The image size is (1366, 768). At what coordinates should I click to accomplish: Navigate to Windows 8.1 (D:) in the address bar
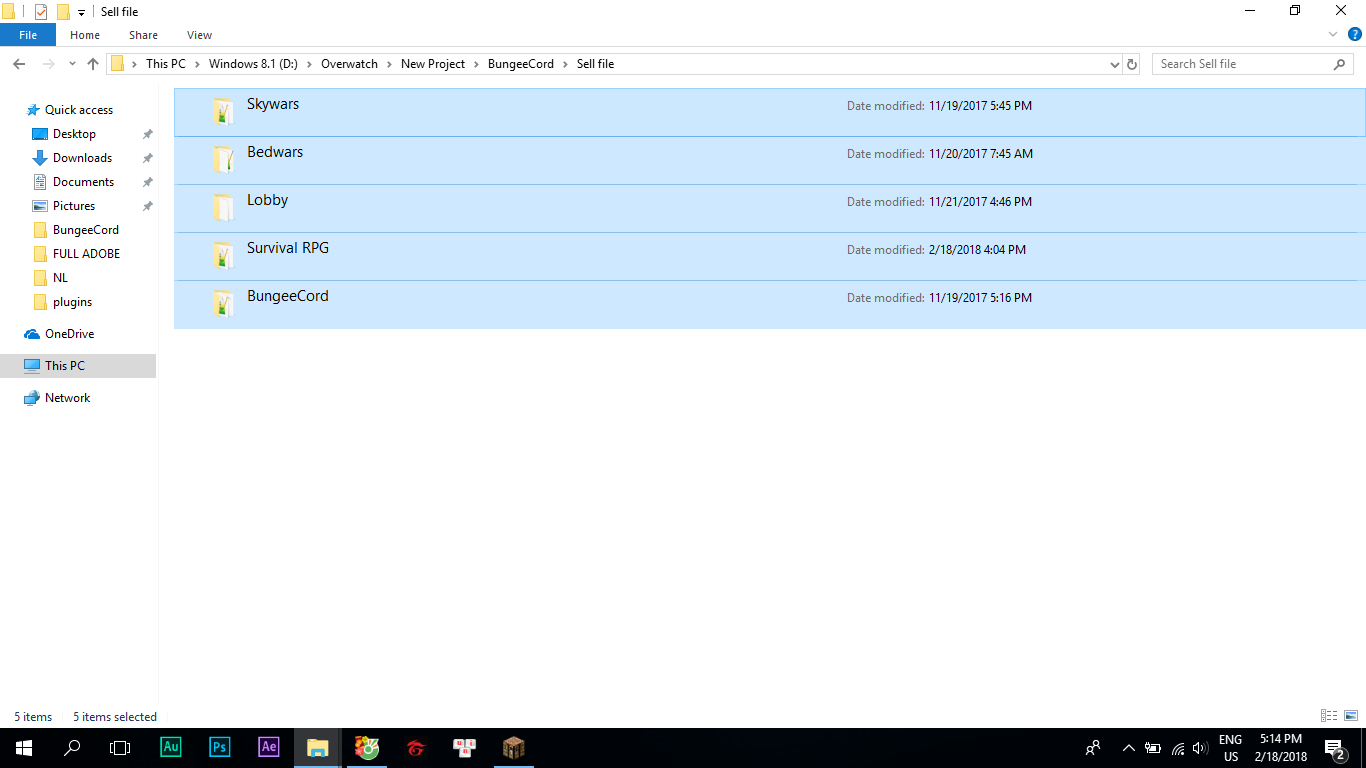click(x=254, y=64)
